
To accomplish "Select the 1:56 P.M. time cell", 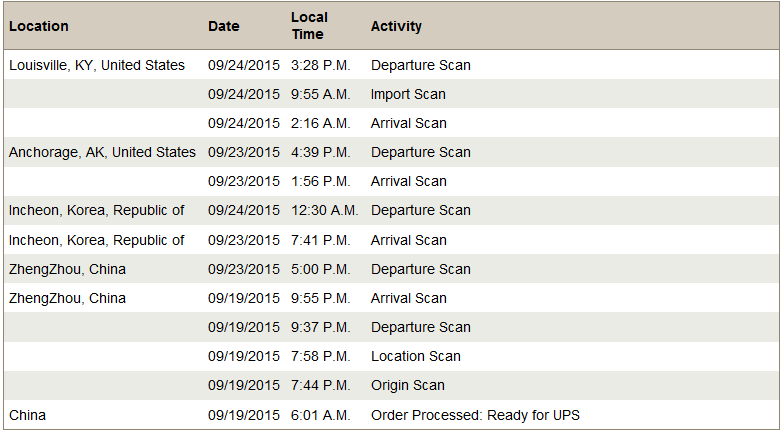I will pos(320,181).
